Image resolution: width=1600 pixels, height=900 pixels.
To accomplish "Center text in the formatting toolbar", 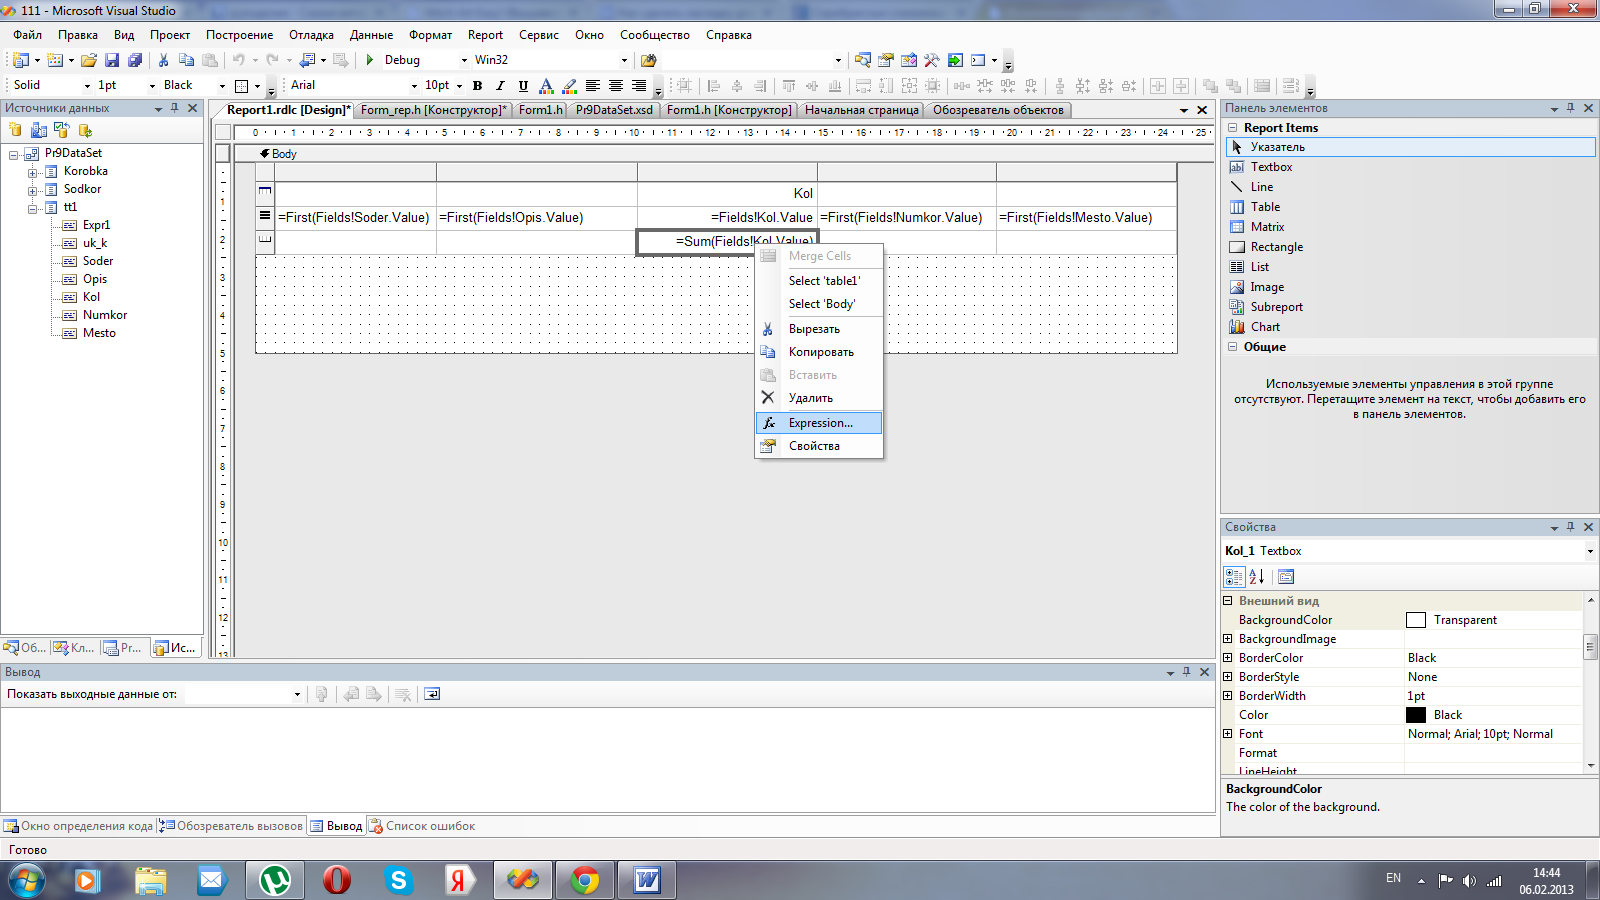I will 616,86.
